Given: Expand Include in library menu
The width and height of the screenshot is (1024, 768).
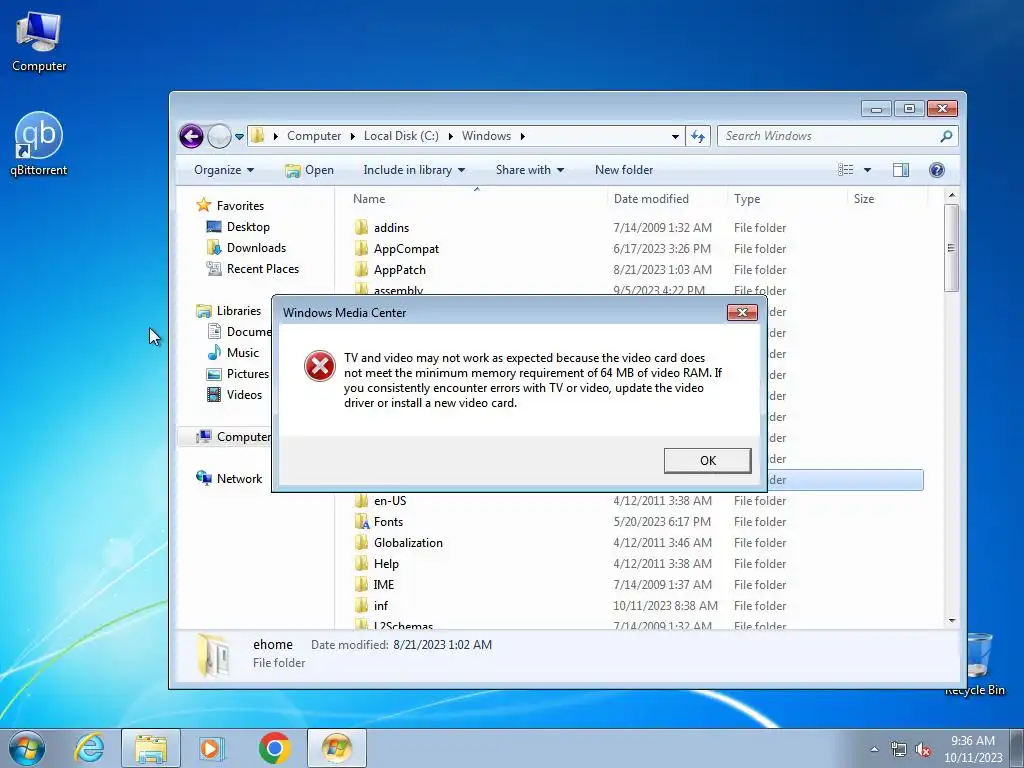Looking at the screenshot, I should tap(414, 170).
